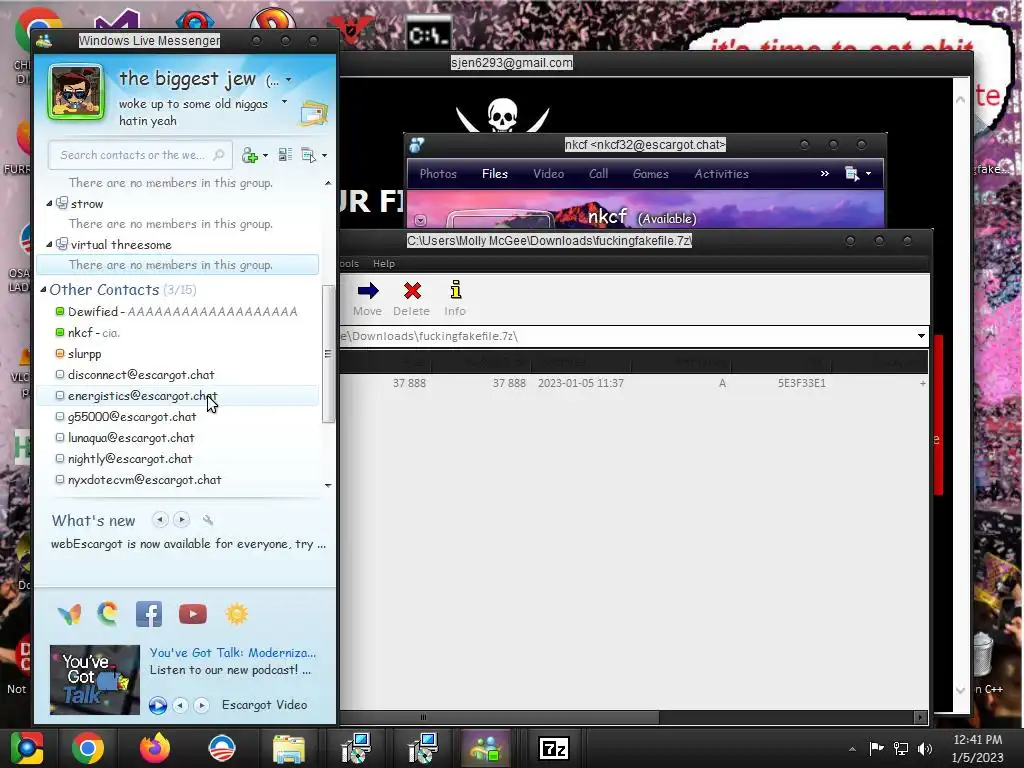Open the Messenger show menu icon
The image size is (1024, 768).
pos(308,155)
